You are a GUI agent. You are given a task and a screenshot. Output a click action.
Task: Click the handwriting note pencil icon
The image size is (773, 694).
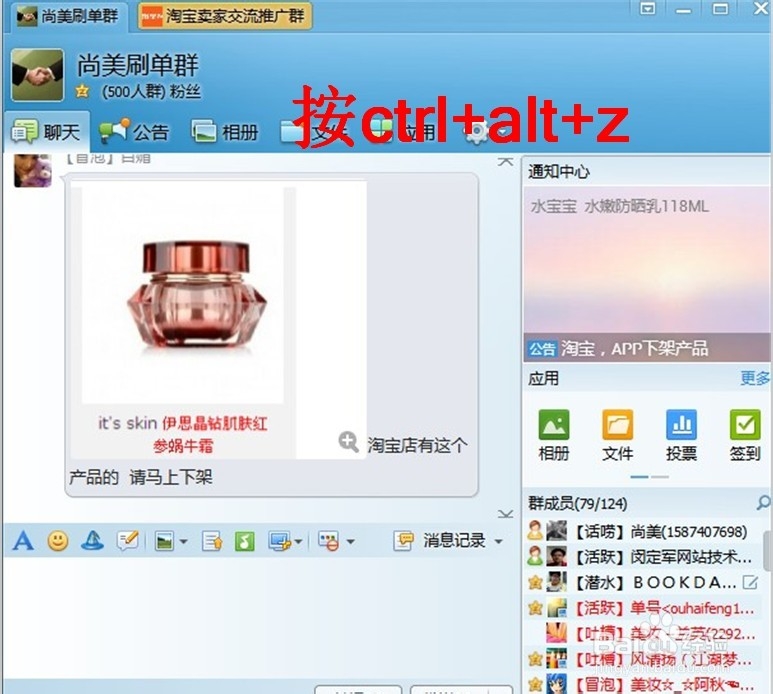(128, 541)
